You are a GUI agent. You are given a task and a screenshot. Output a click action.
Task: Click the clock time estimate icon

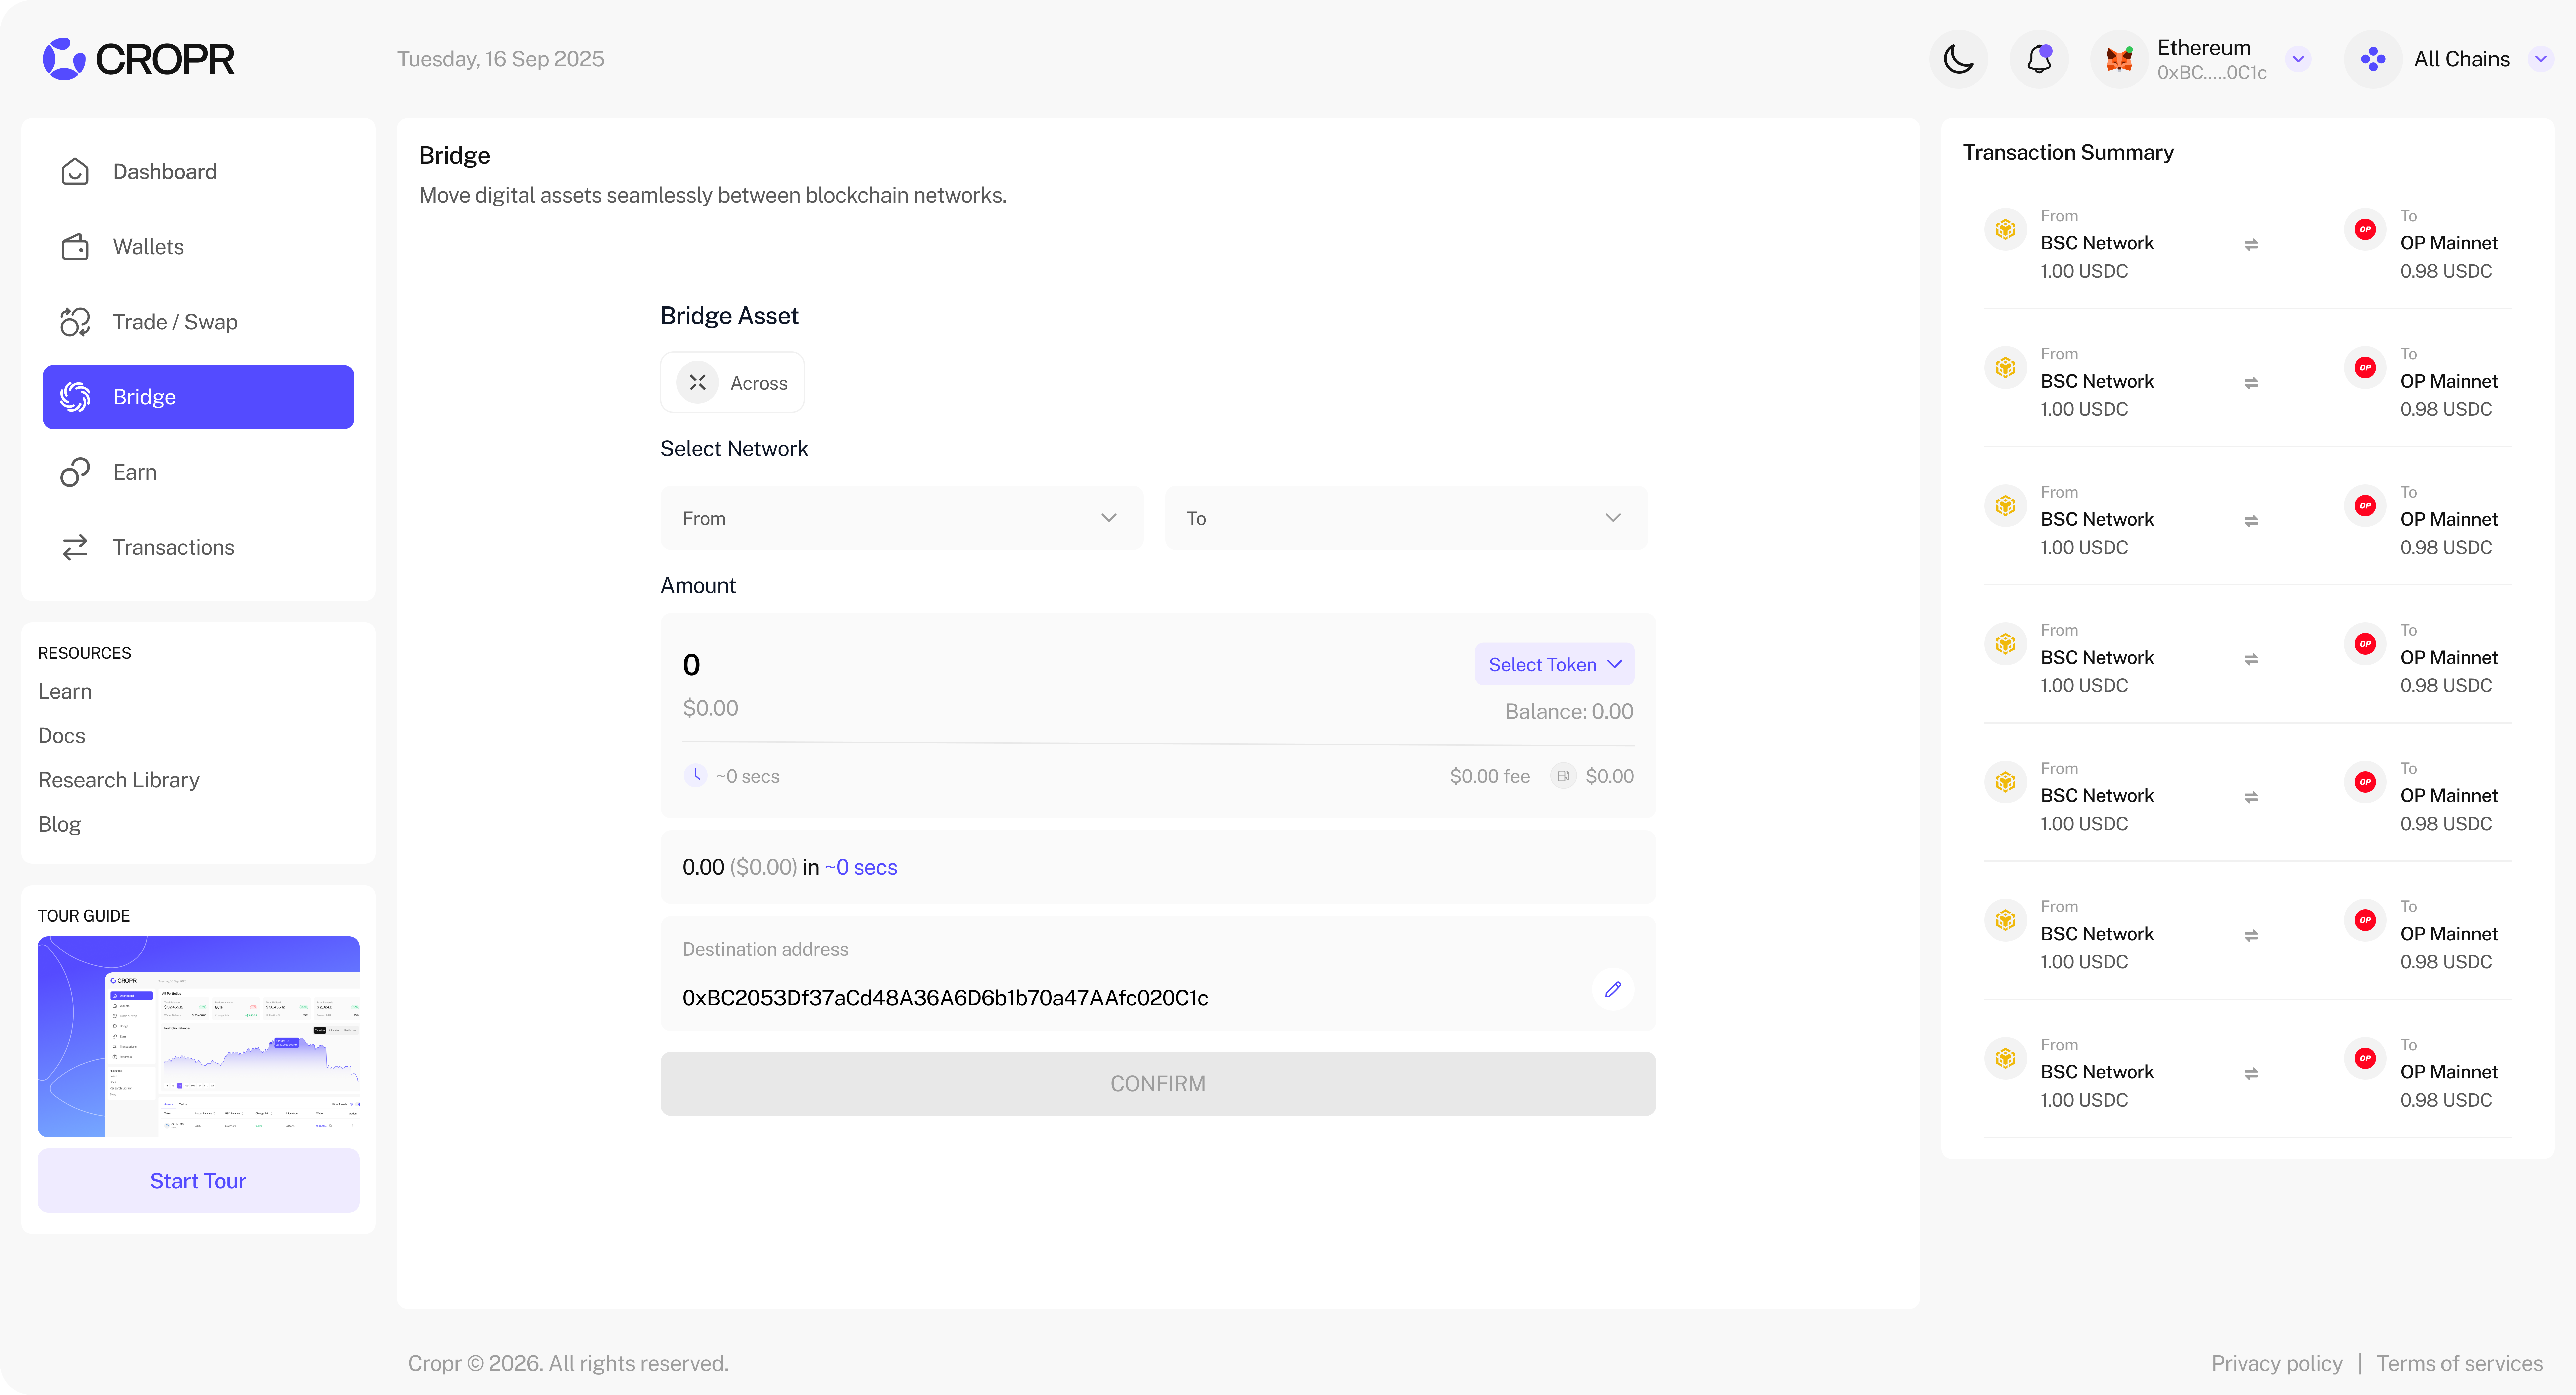coord(696,775)
